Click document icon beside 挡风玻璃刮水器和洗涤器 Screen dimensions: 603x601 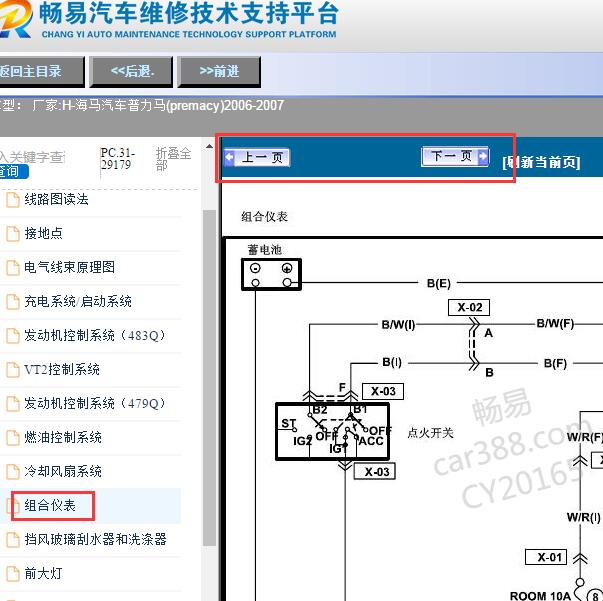pyautogui.click(x=13, y=540)
